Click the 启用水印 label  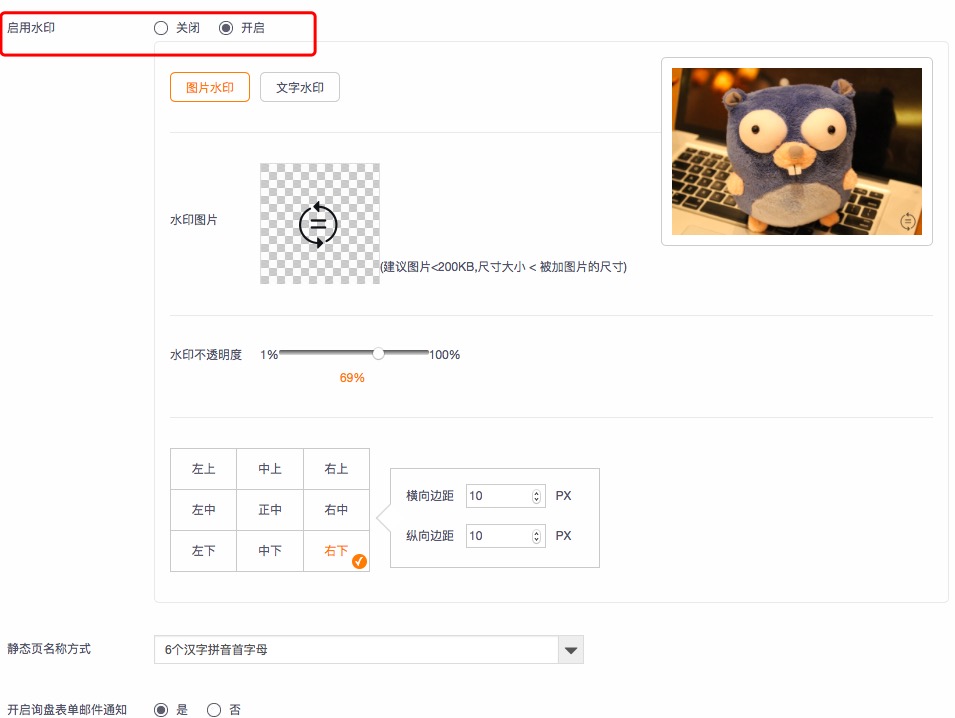point(31,28)
